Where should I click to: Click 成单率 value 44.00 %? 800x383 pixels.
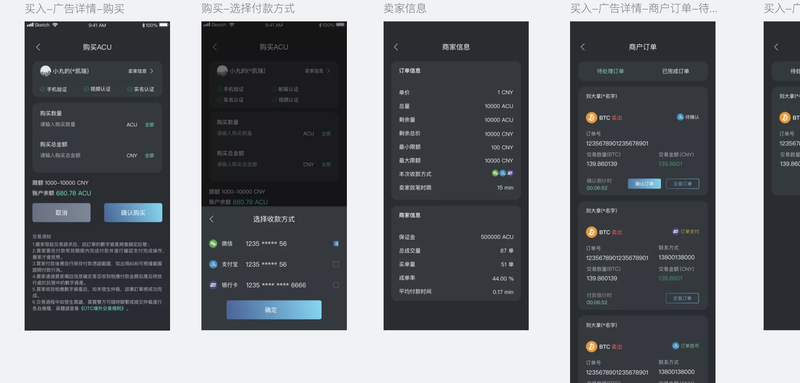tap(503, 278)
